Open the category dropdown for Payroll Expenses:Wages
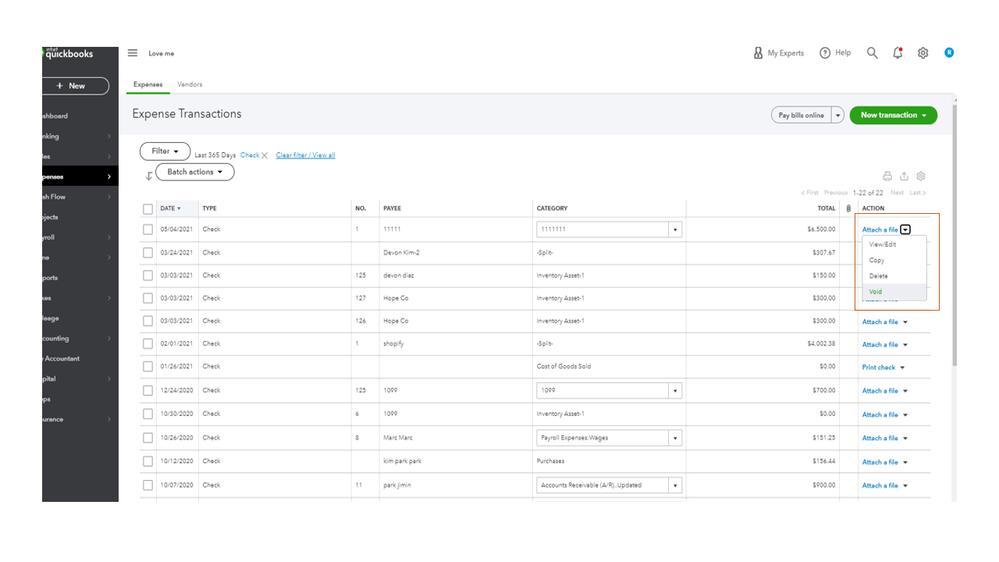 (675, 438)
